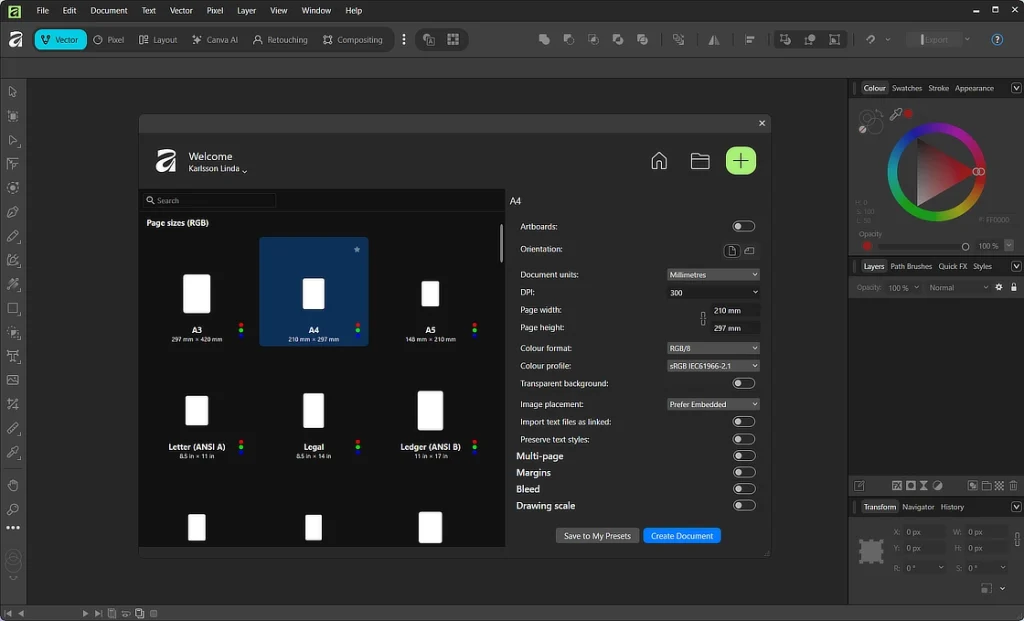1024x621 pixels.
Task: Switch to the Pixel studio
Action: point(108,40)
